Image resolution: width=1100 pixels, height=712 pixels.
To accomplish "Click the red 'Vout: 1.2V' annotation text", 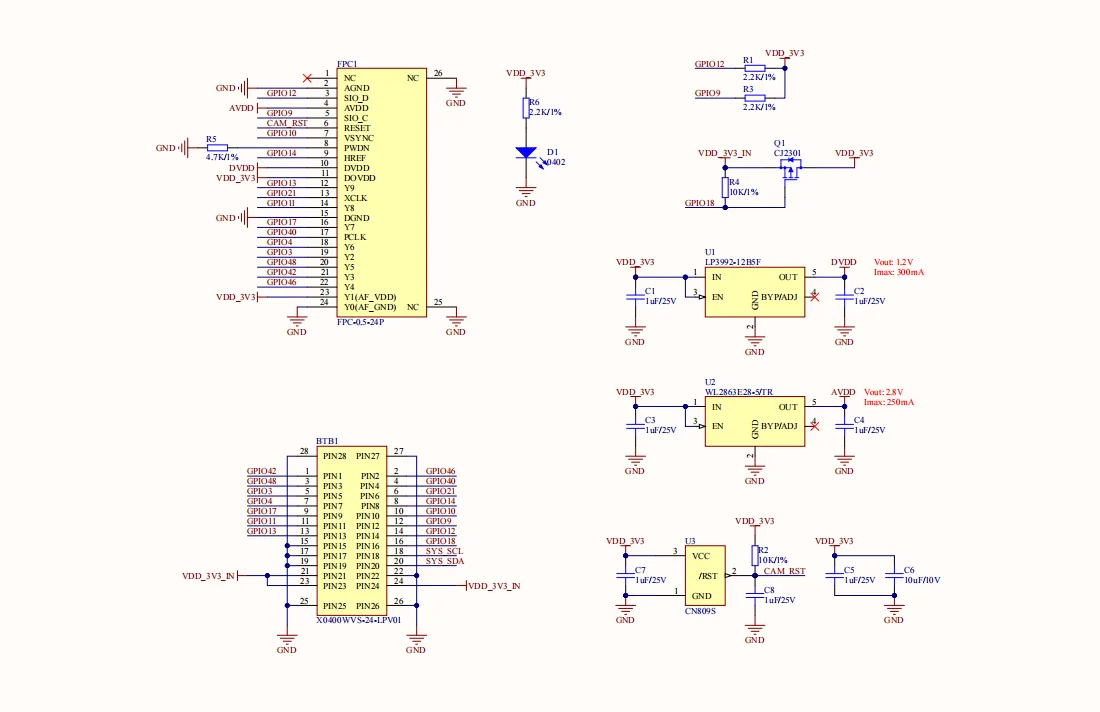I will click(892, 262).
